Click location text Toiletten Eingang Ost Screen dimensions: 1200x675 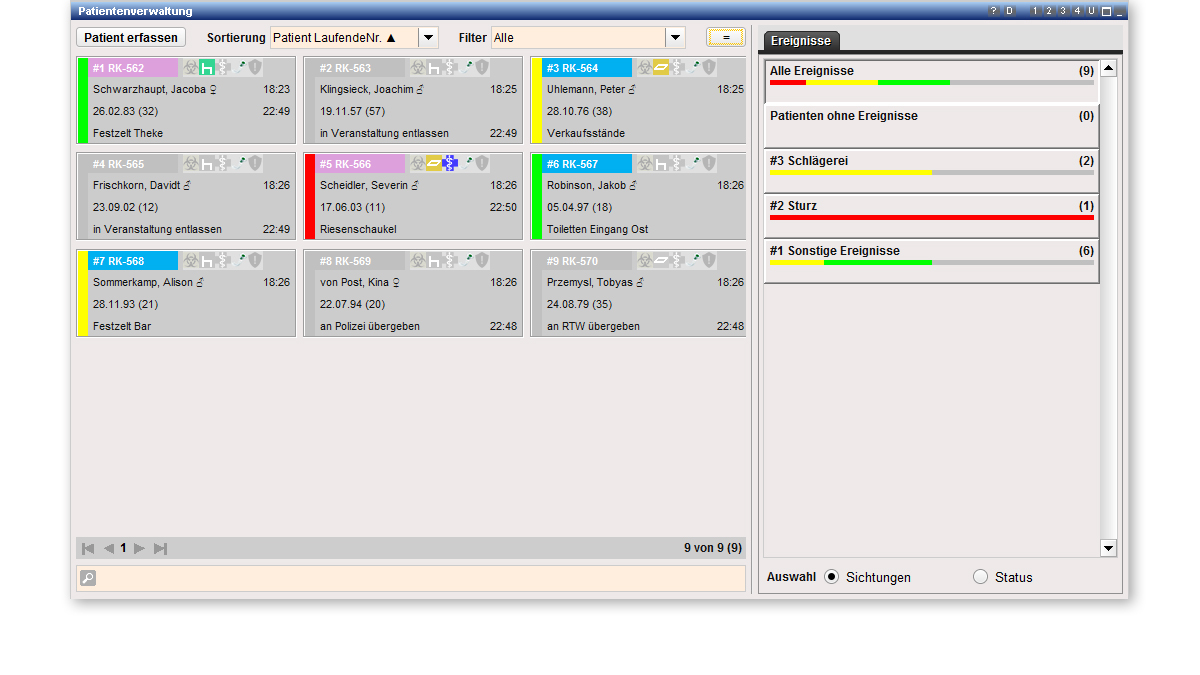coord(597,229)
